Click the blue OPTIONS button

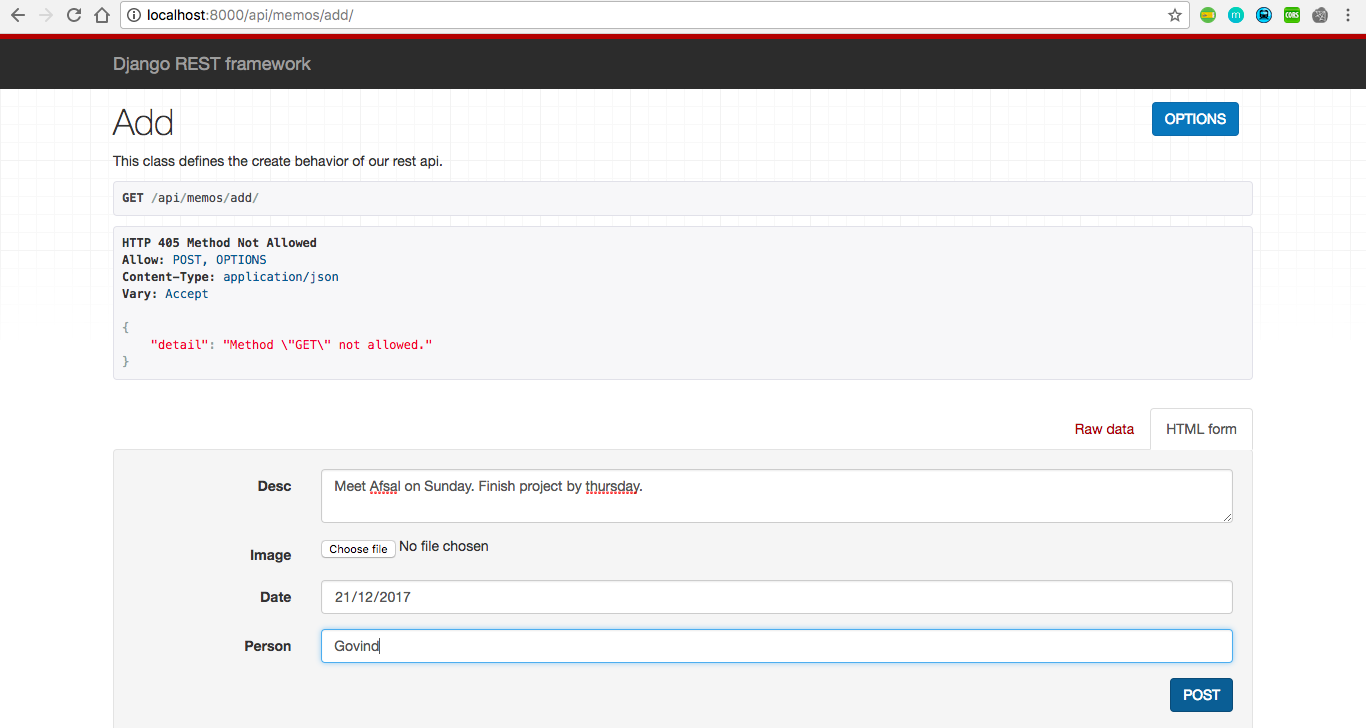1195,119
